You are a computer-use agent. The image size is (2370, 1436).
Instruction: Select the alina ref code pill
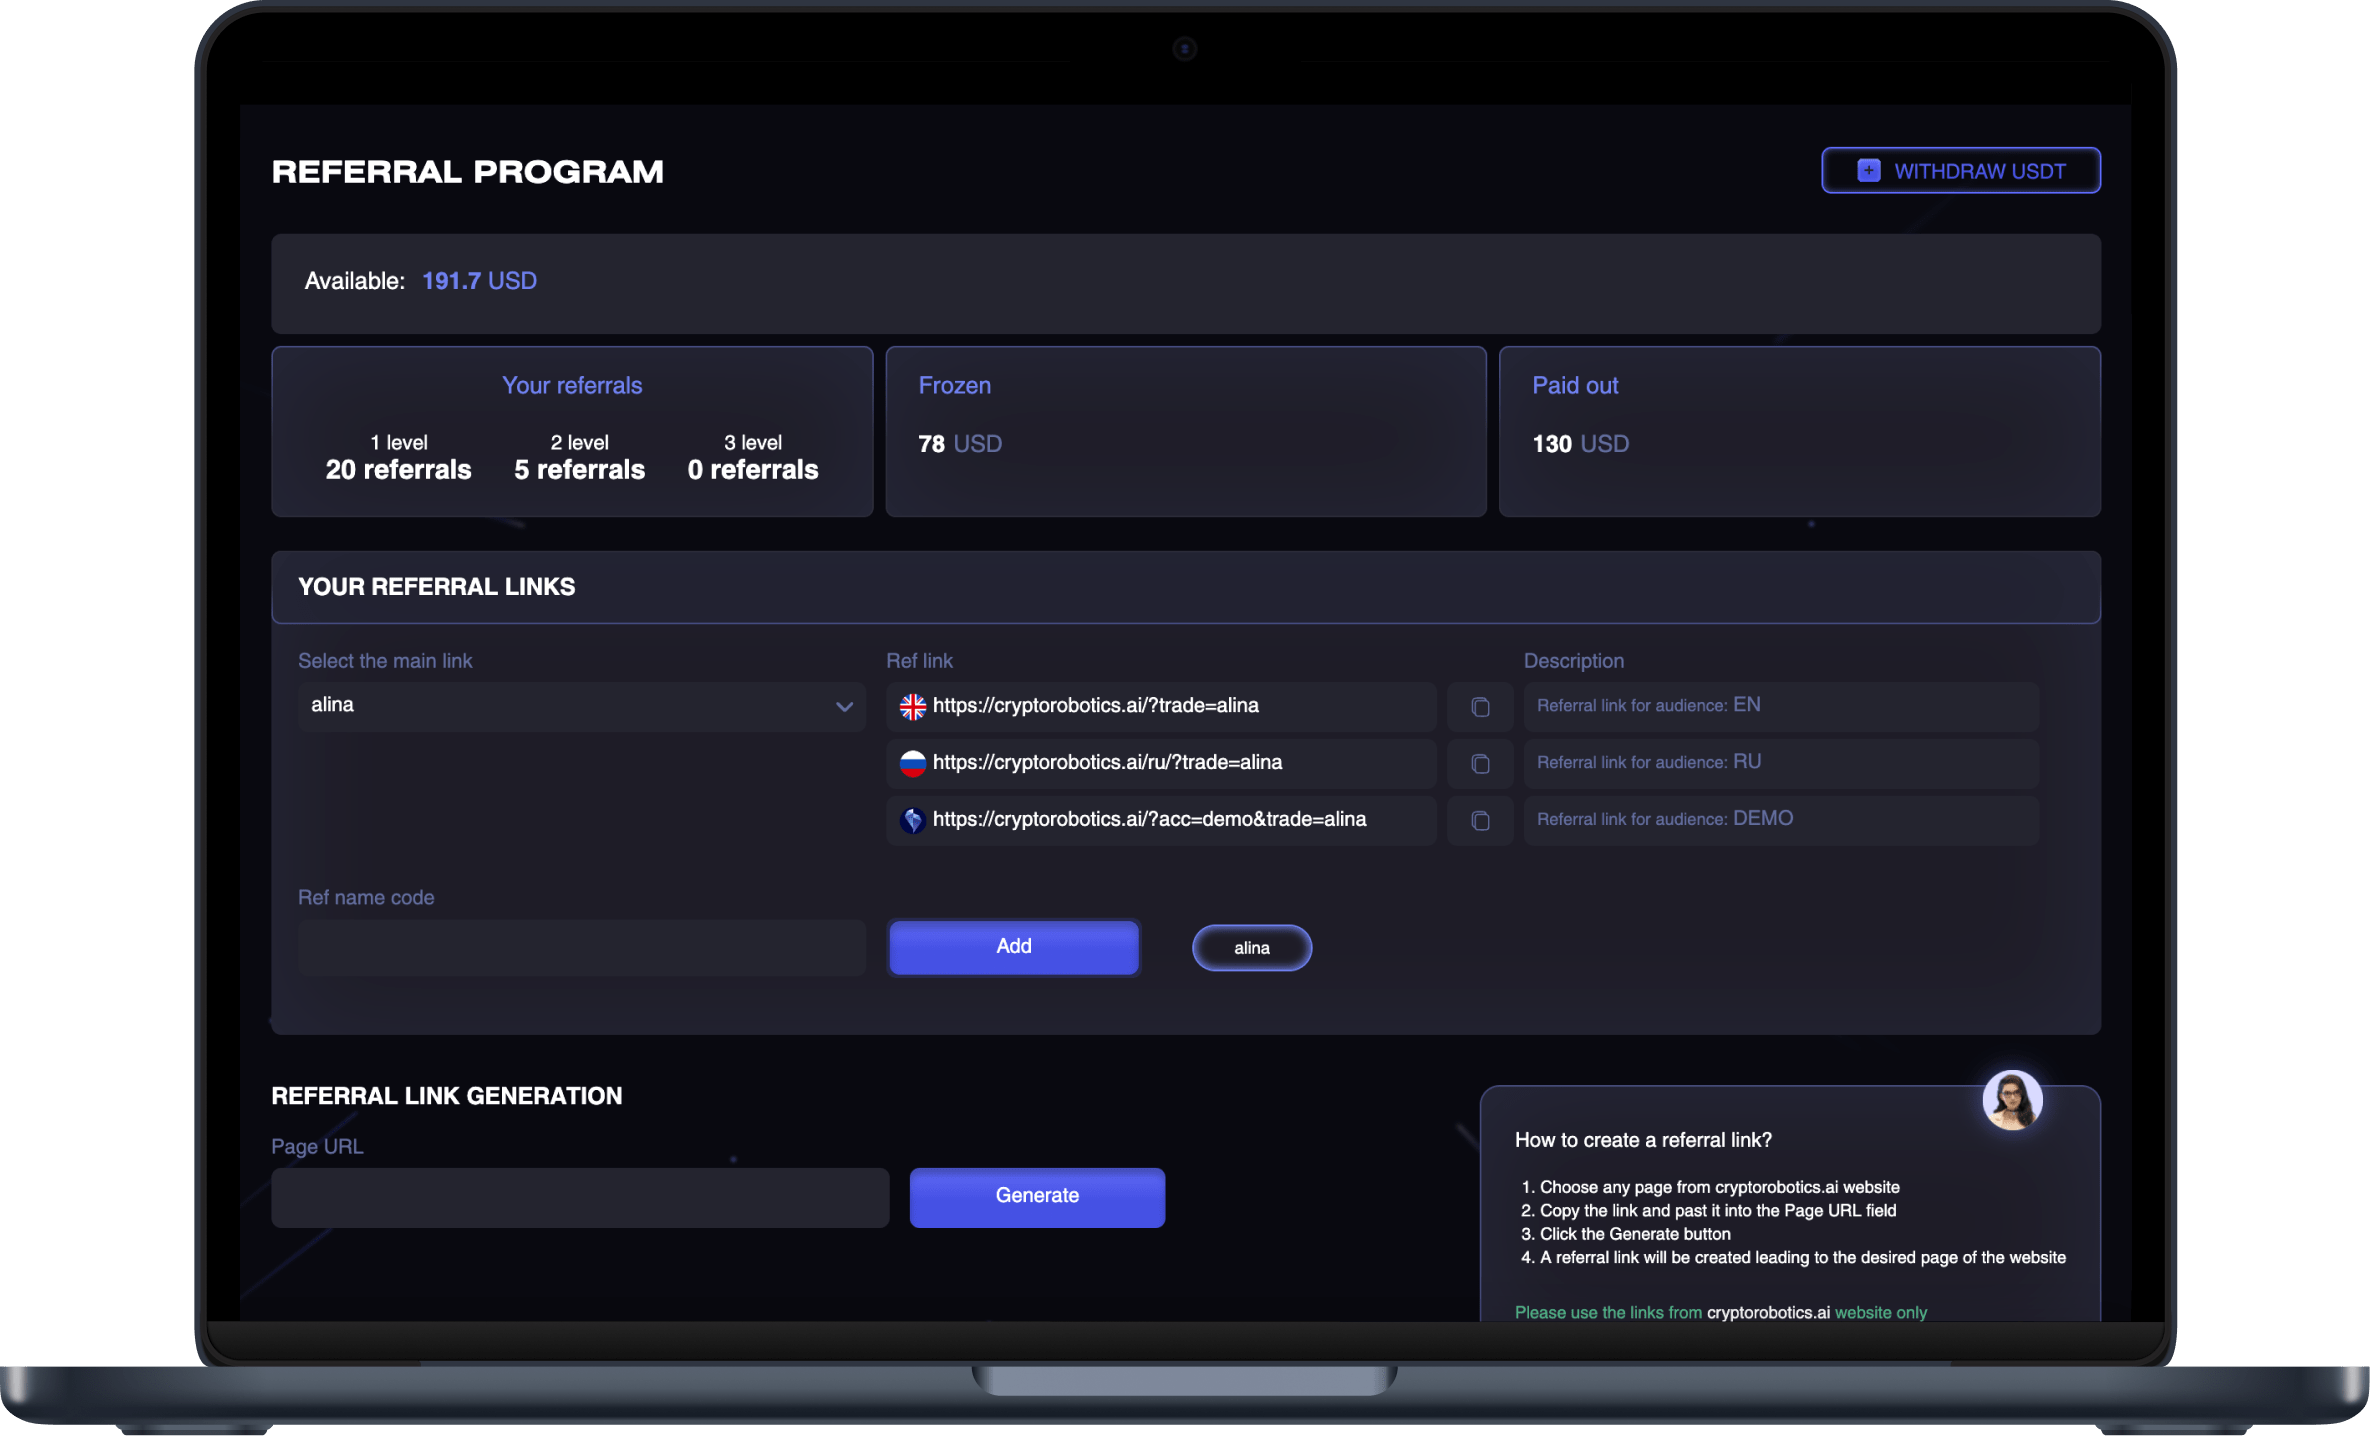coord(1251,948)
